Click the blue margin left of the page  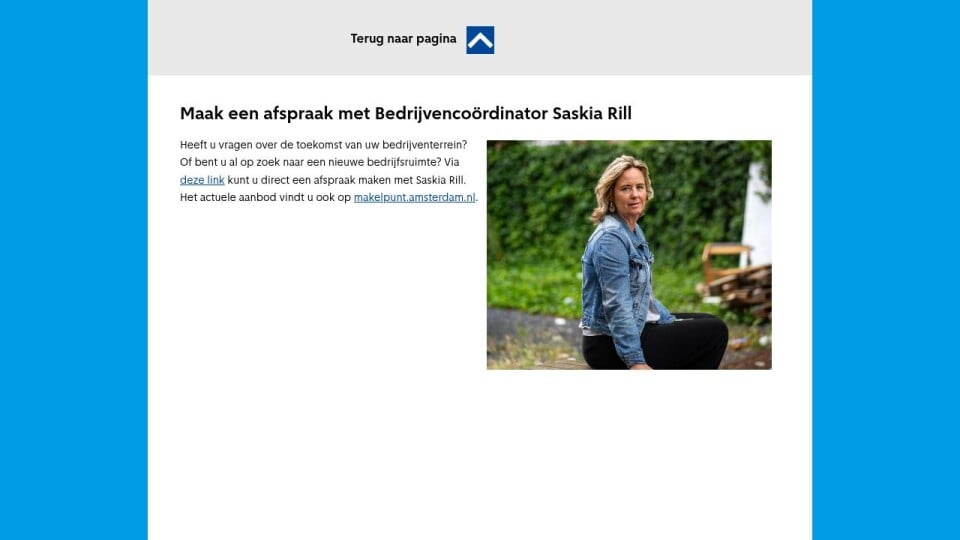(x=73, y=270)
